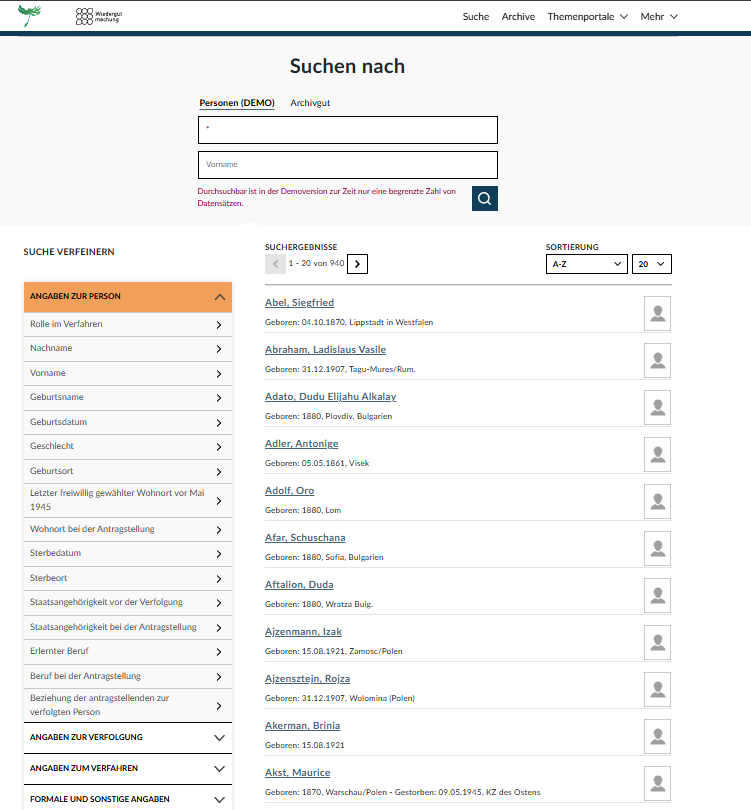Click the person icon beside Adler, Antonige
Viewport: 751px width, 810px height.
coord(657,454)
